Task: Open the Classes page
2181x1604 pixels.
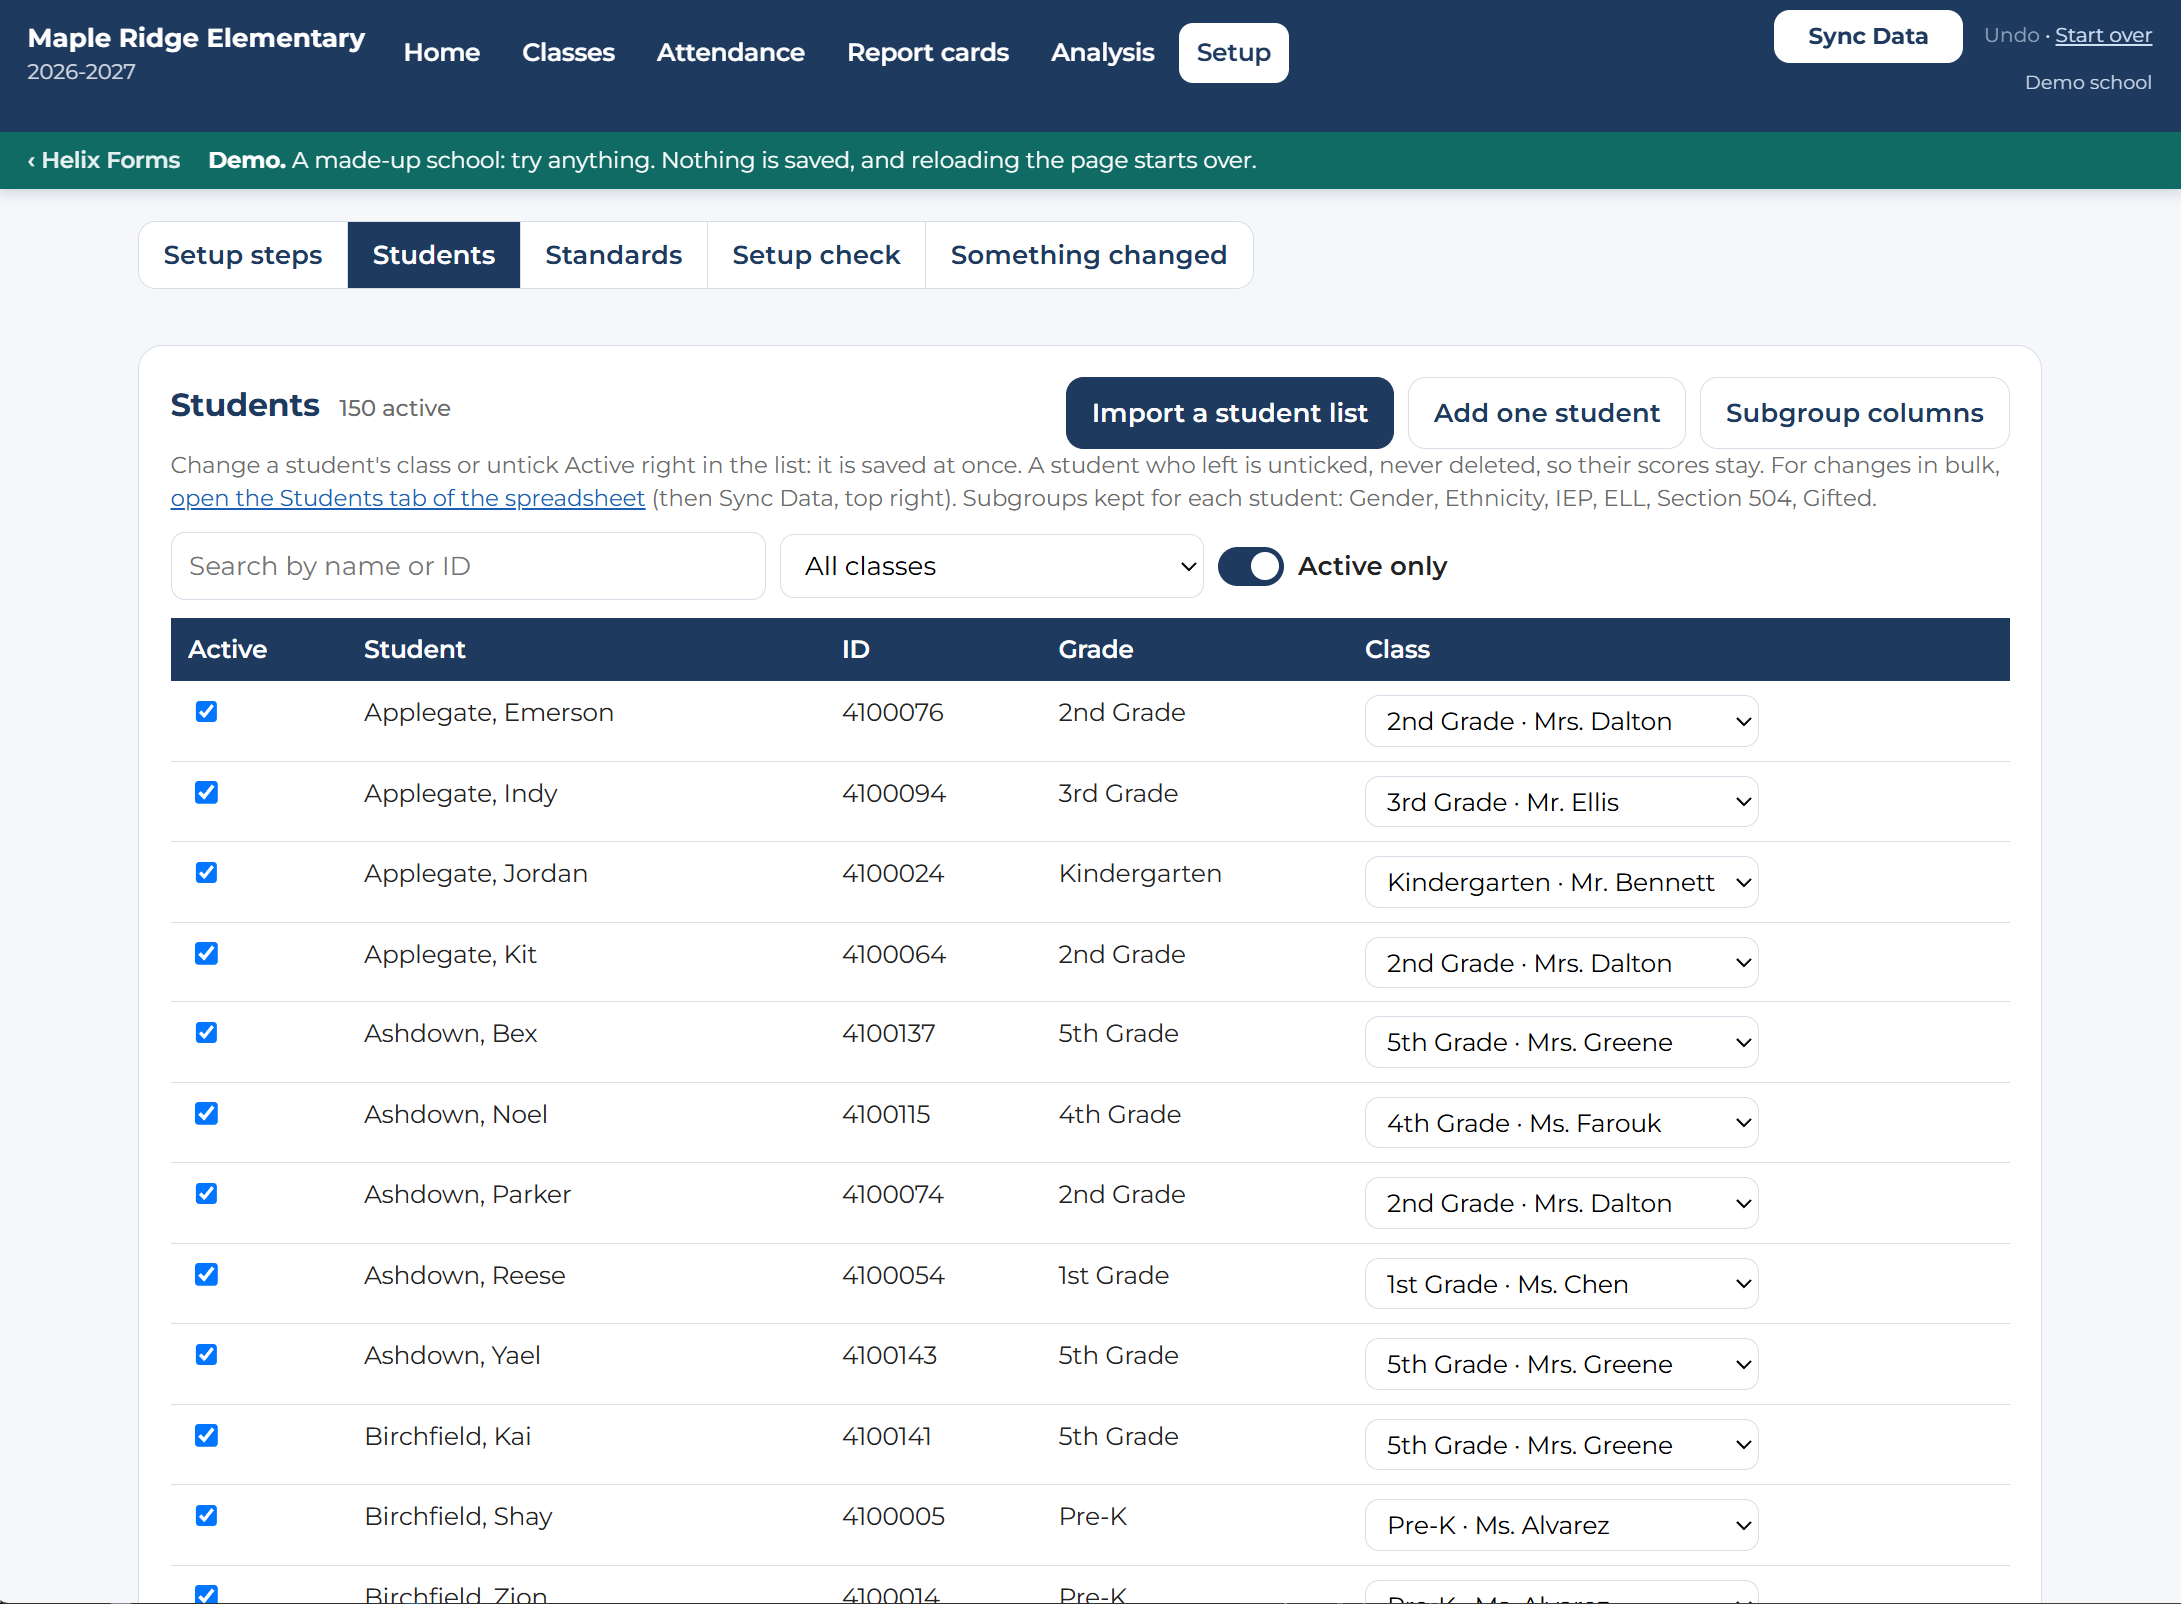Action: pyautogui.click(x=568, y=52)
